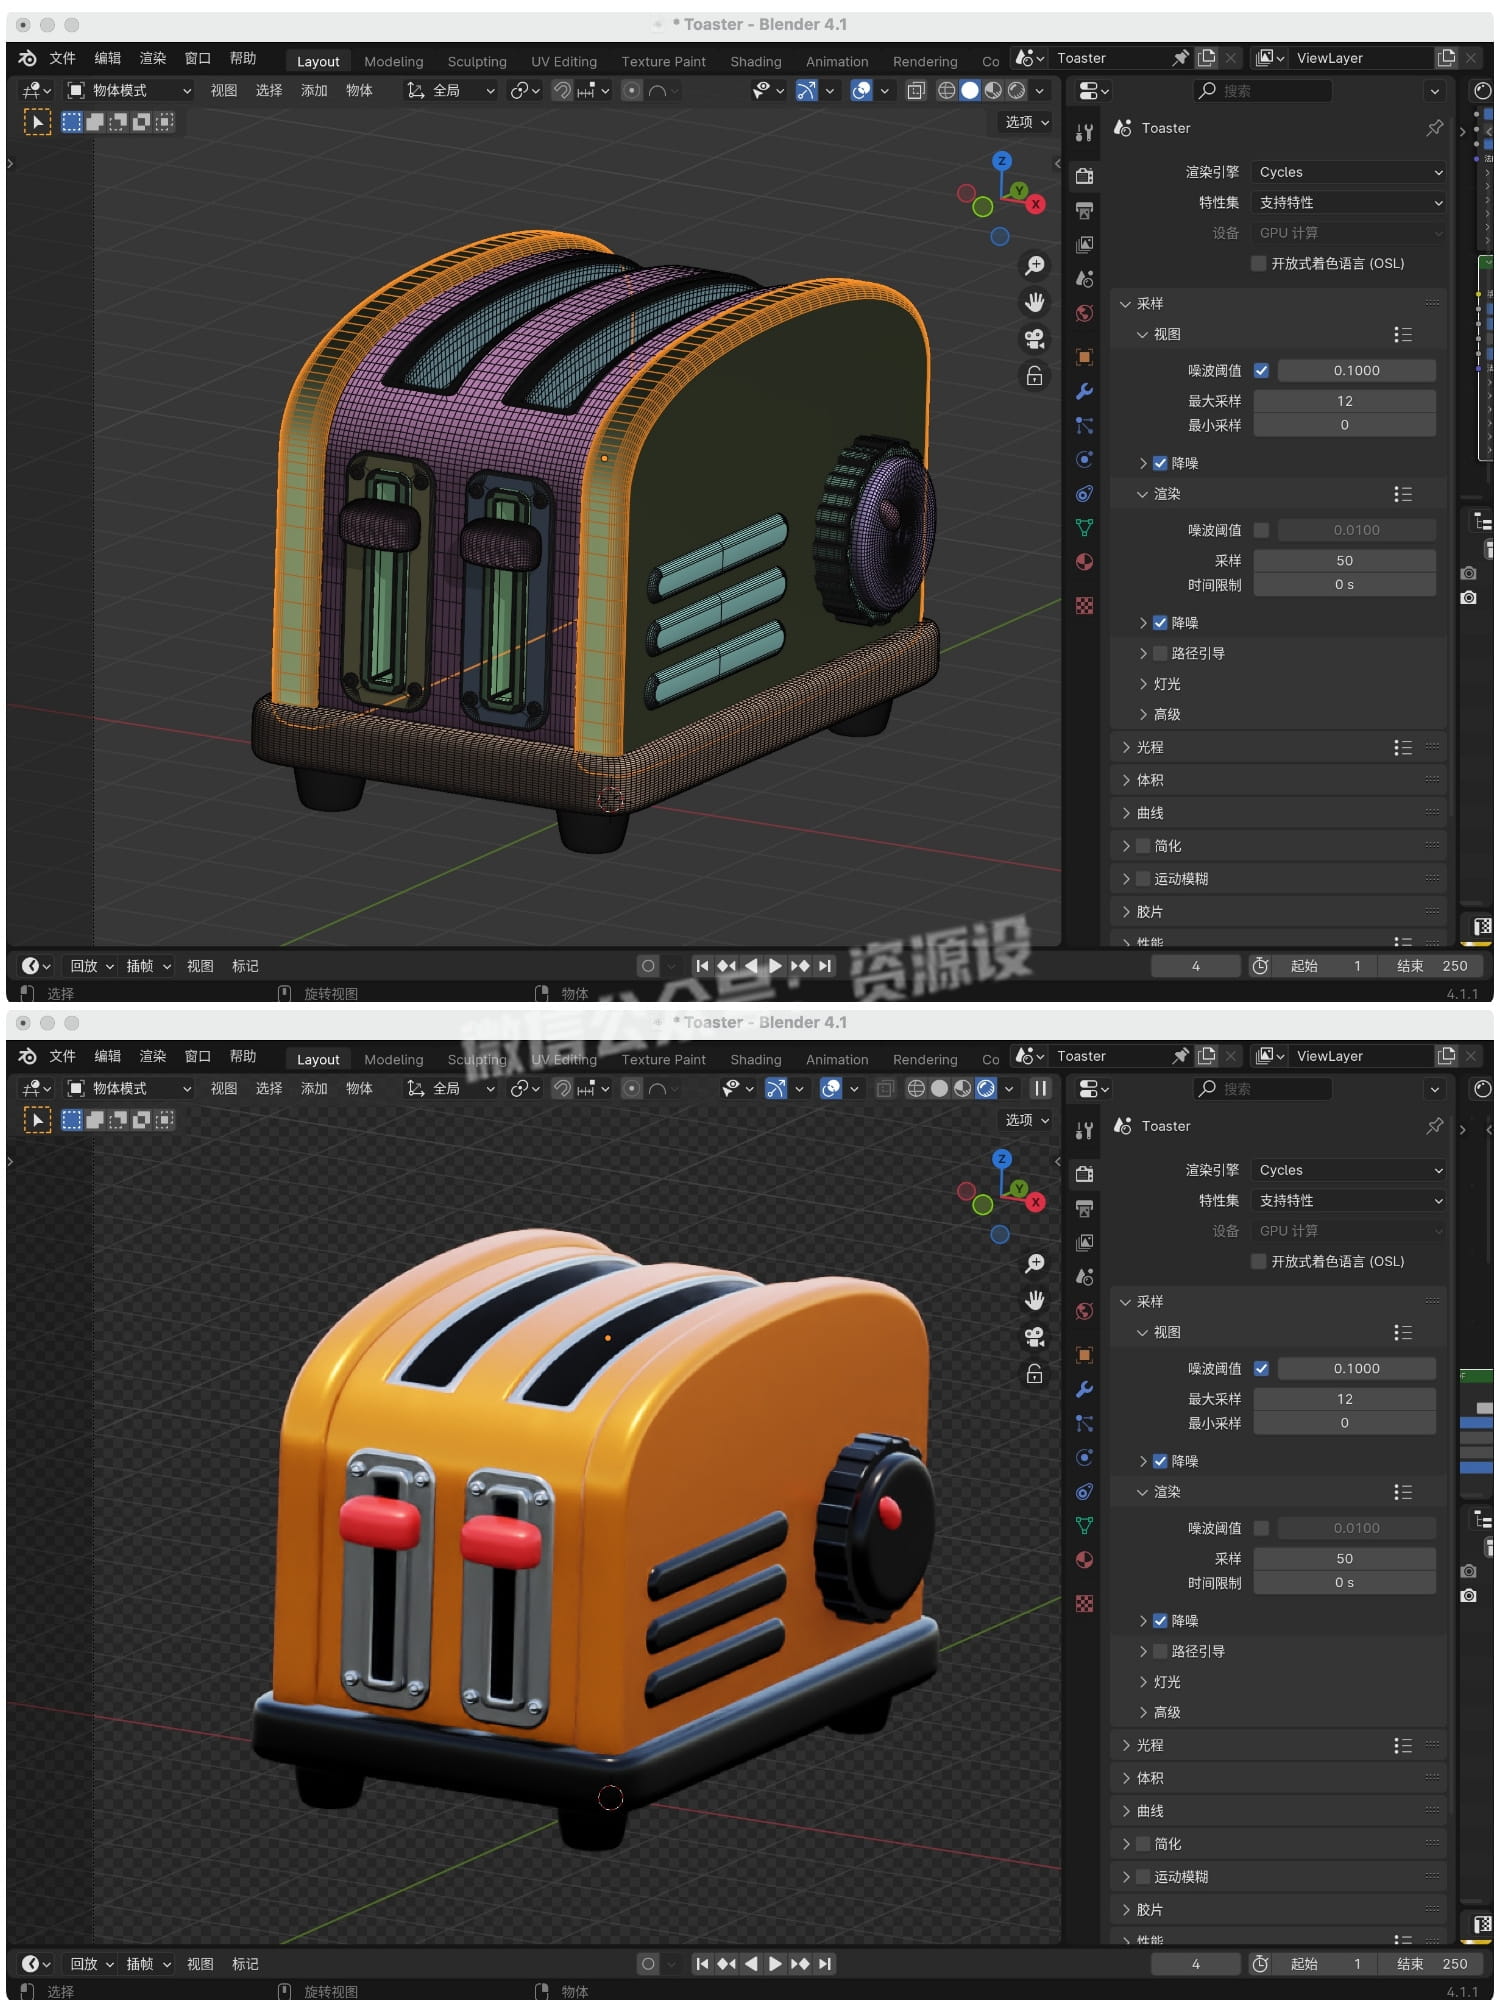Open Physics properties tab in rendered-view window
The image size is (1500, 2000).
point(1084,1457)
